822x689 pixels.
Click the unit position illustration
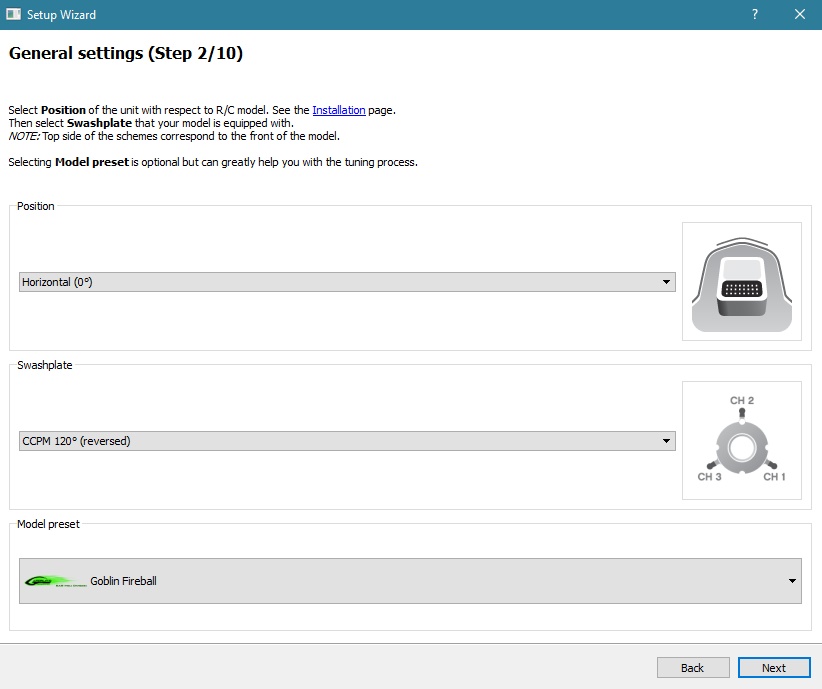(x=741, y=281)
